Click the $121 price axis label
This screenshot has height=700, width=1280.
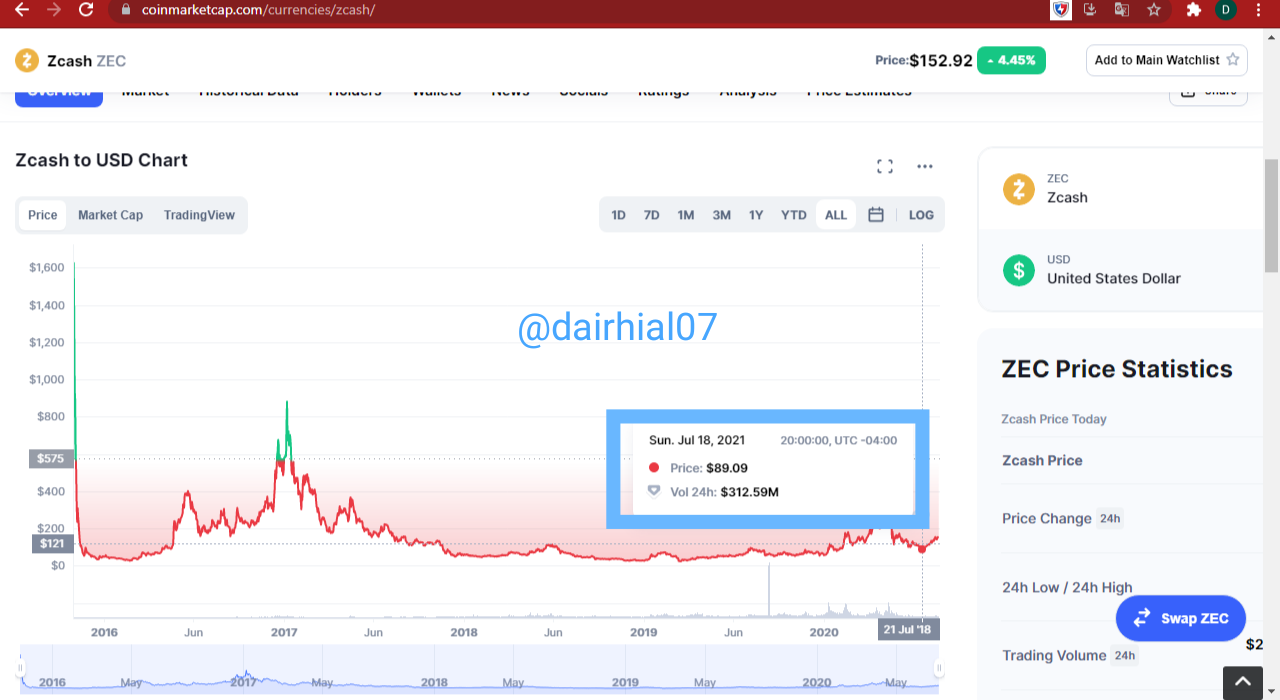coord(50,543)
